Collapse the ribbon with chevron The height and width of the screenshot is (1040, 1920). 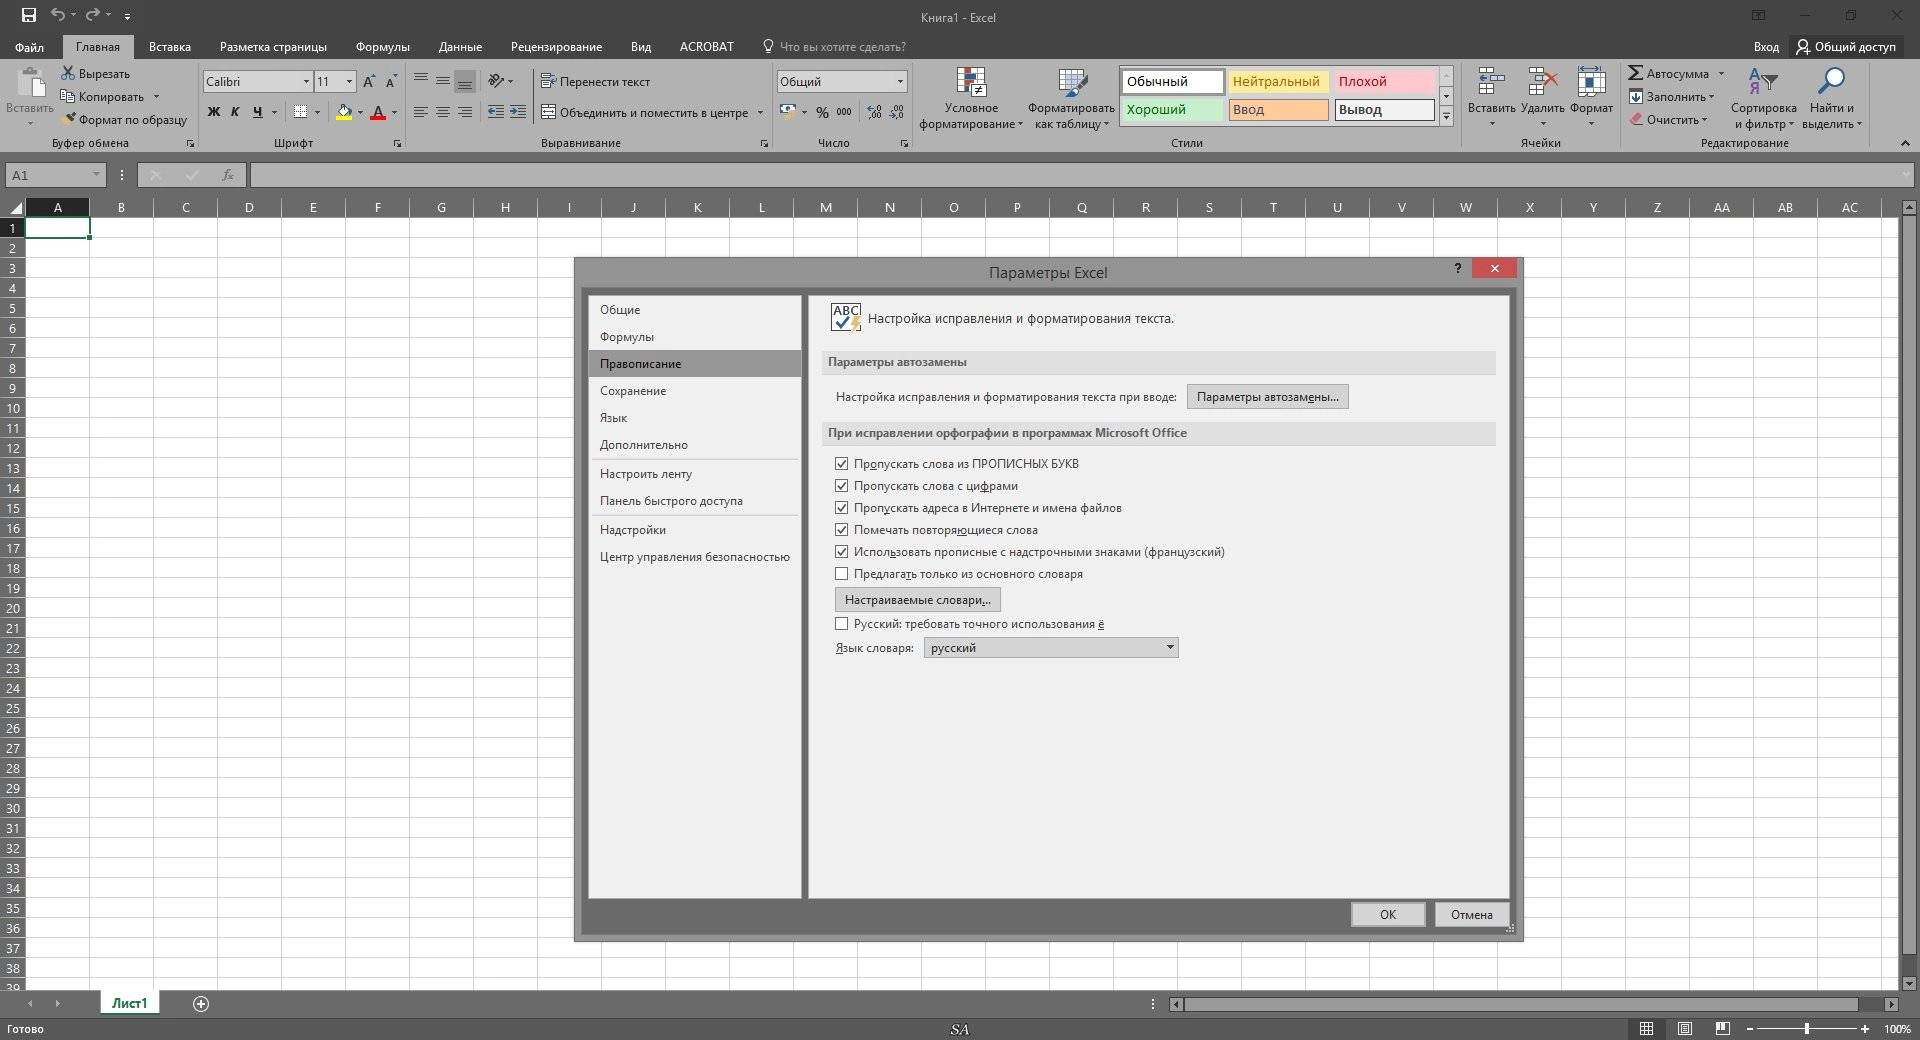pos(1905,144)
